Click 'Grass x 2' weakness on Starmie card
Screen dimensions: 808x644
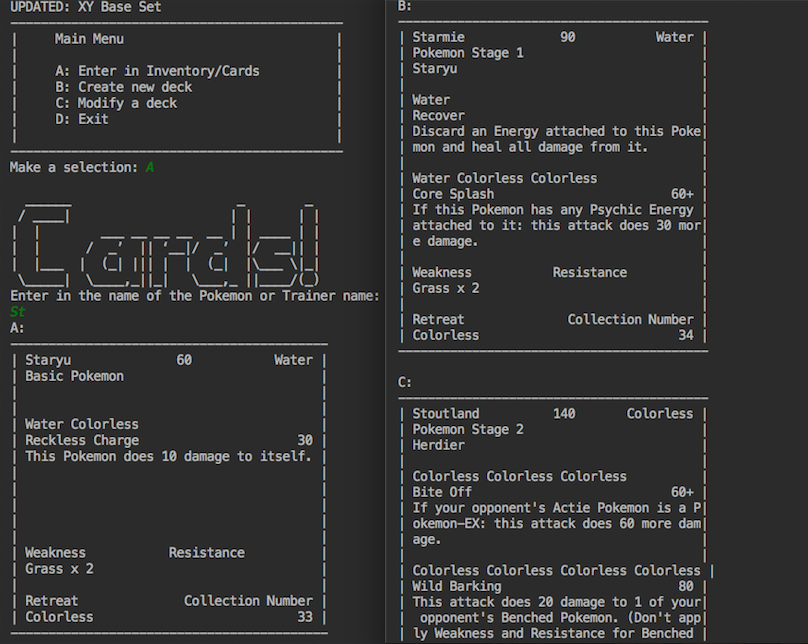[446, 288]
